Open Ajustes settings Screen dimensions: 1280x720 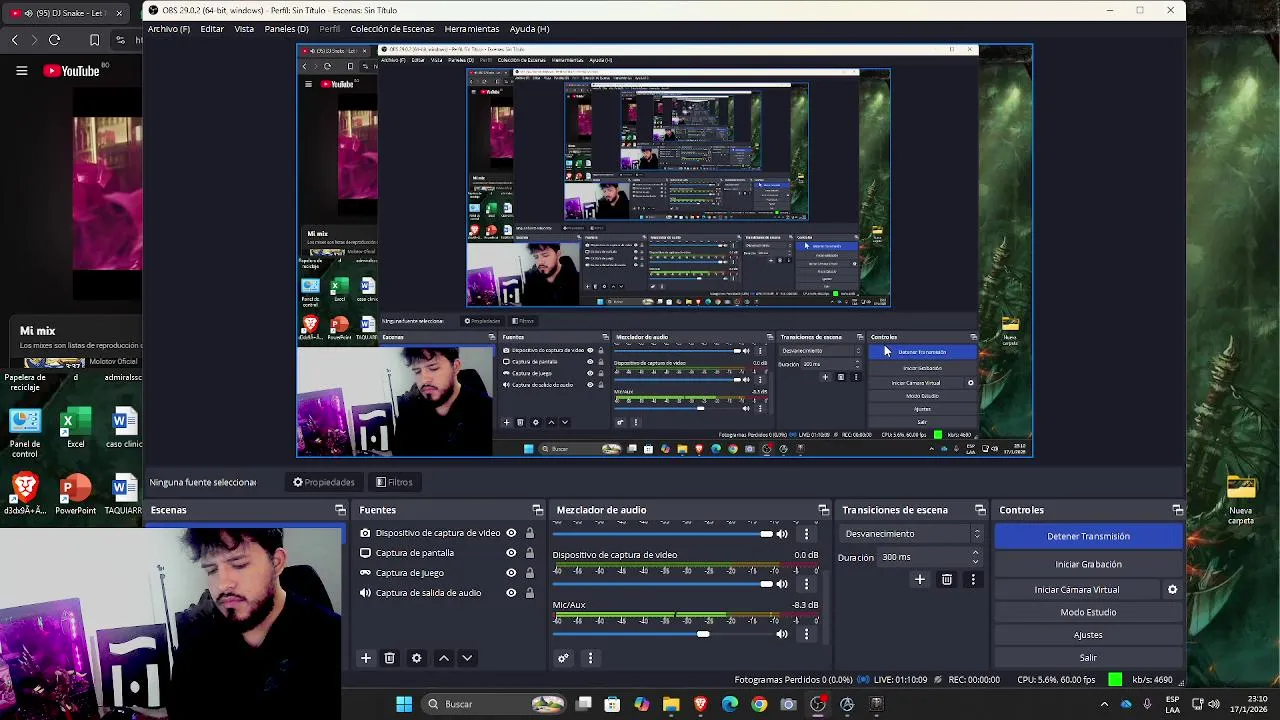tap(1088, 635)
